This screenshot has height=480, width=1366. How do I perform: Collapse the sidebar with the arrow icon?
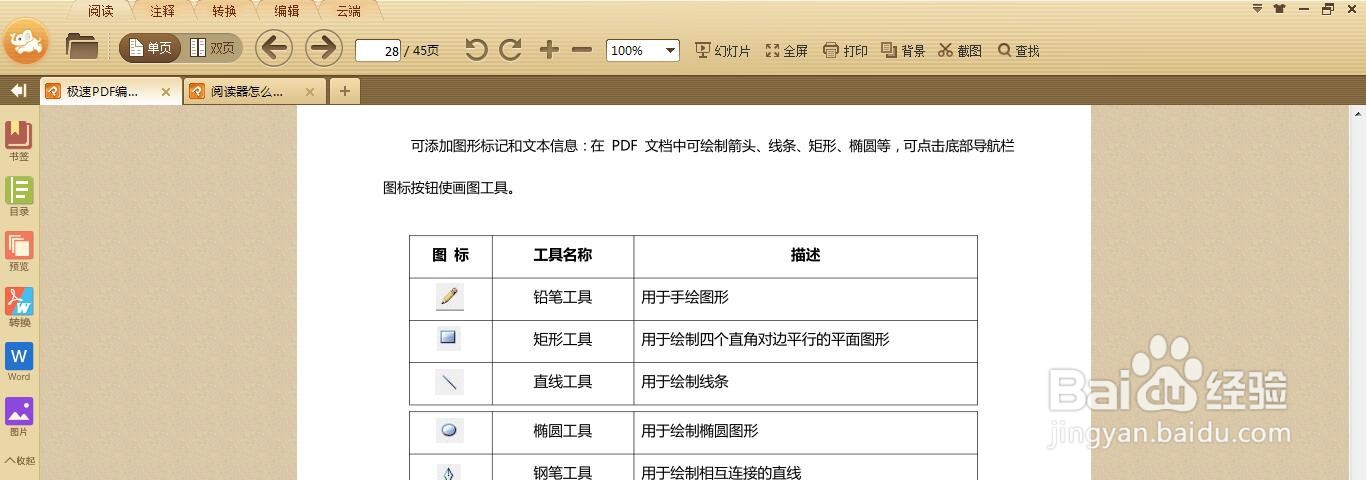tap(18, 91)
